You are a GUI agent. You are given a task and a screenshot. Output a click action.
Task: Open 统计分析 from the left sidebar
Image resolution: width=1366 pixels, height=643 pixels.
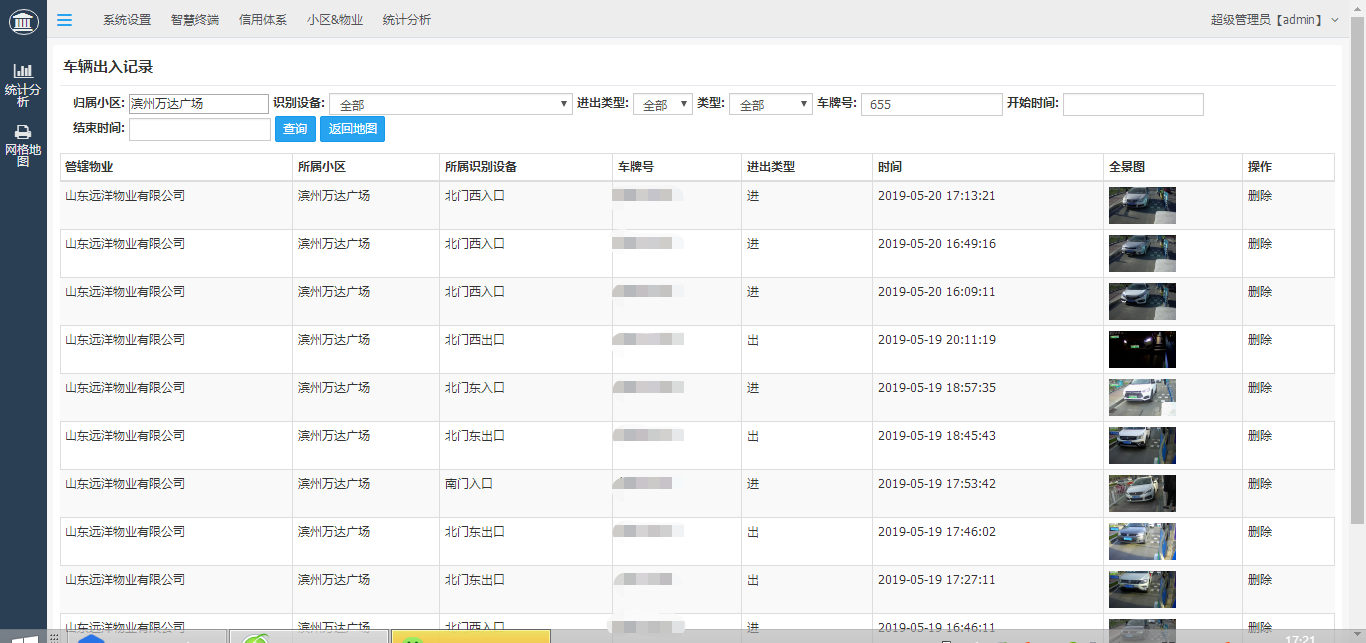(x=23, y=85)
